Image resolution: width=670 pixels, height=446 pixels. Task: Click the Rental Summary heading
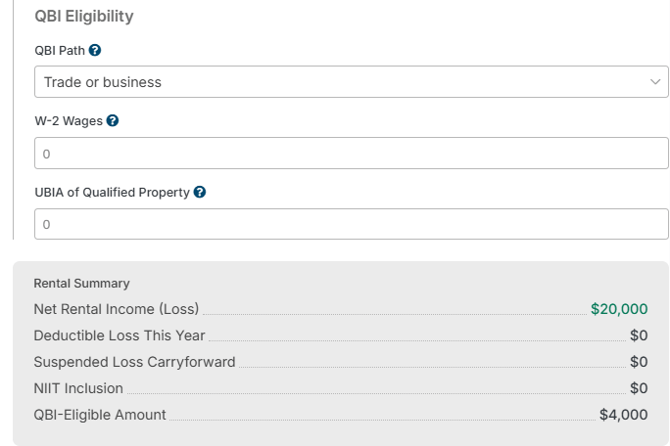click(82, 283)
